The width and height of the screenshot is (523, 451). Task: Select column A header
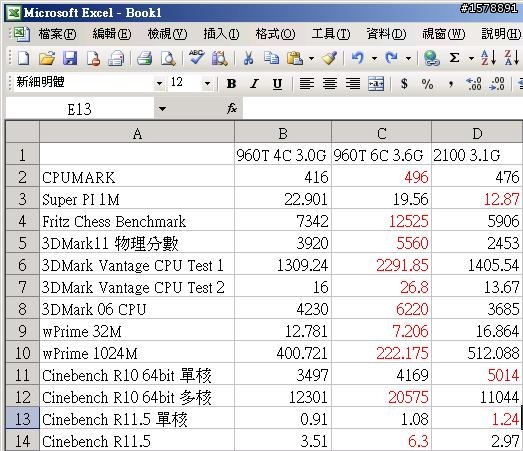[x=137, y=133]
